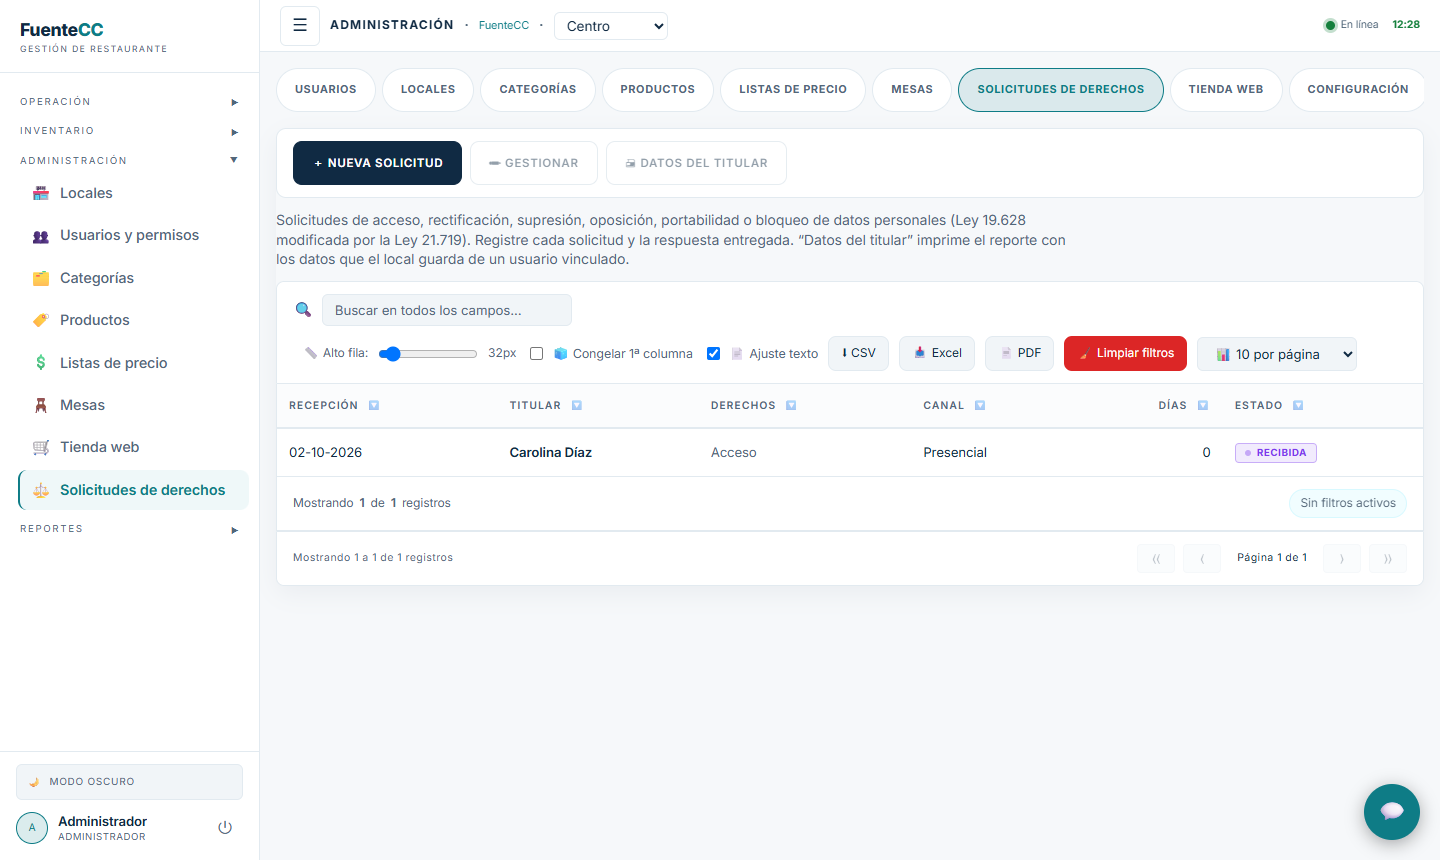Enable Congelar 1ª columna checkbox
Screen dimensions: 1440x860
coord(537,354)
